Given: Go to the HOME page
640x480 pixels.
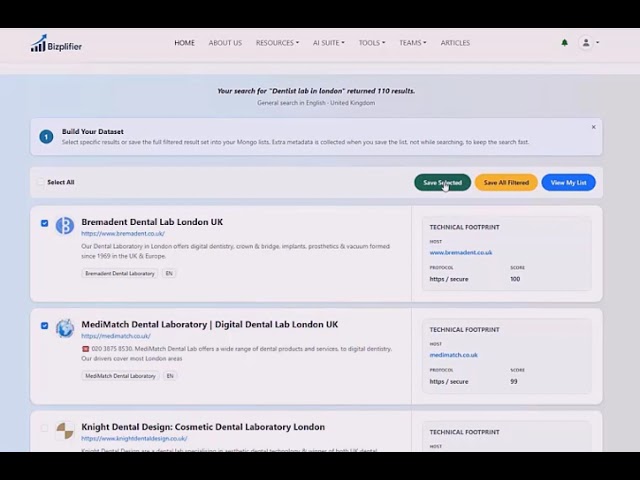Looking at the screenshot, I should pos(184,43).
